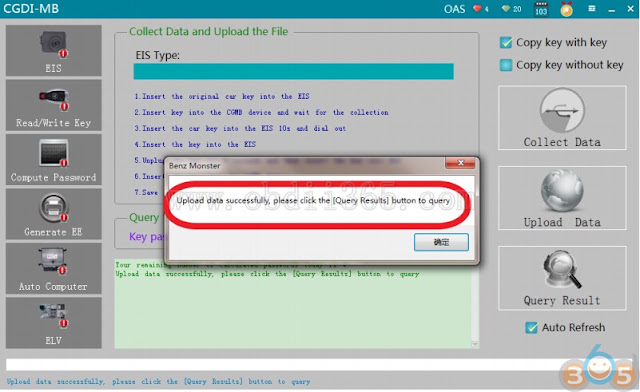Click the gold medal icon
This screenshot has height=392, width=640.
click(567, 9)
